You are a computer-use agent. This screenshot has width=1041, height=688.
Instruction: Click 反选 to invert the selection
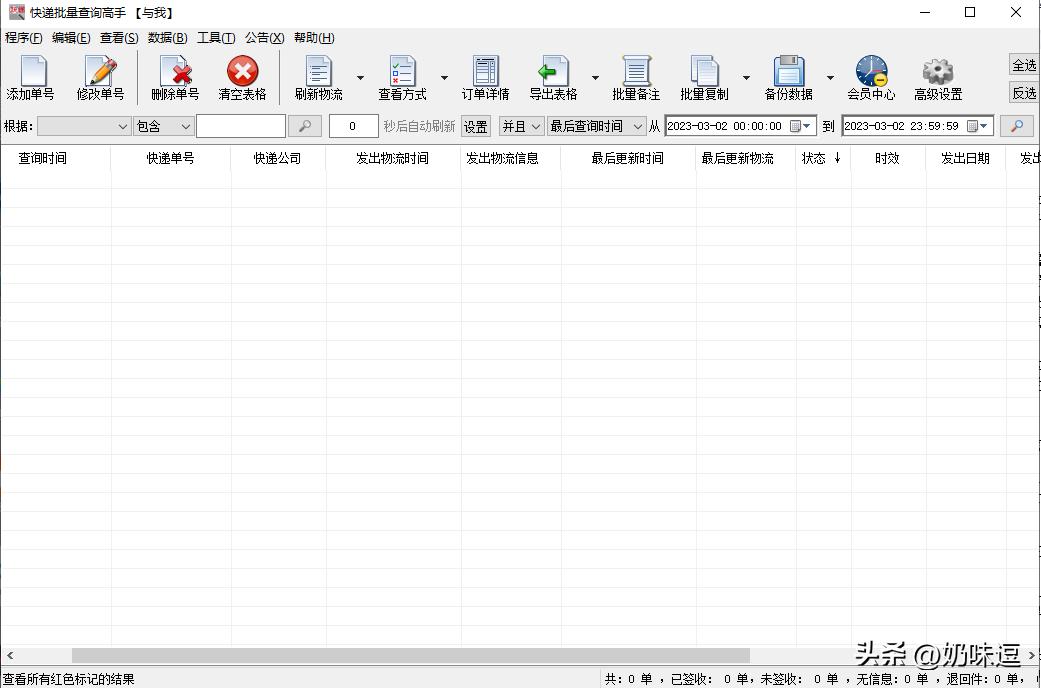pyautogui.click(x=1024, y=93)
